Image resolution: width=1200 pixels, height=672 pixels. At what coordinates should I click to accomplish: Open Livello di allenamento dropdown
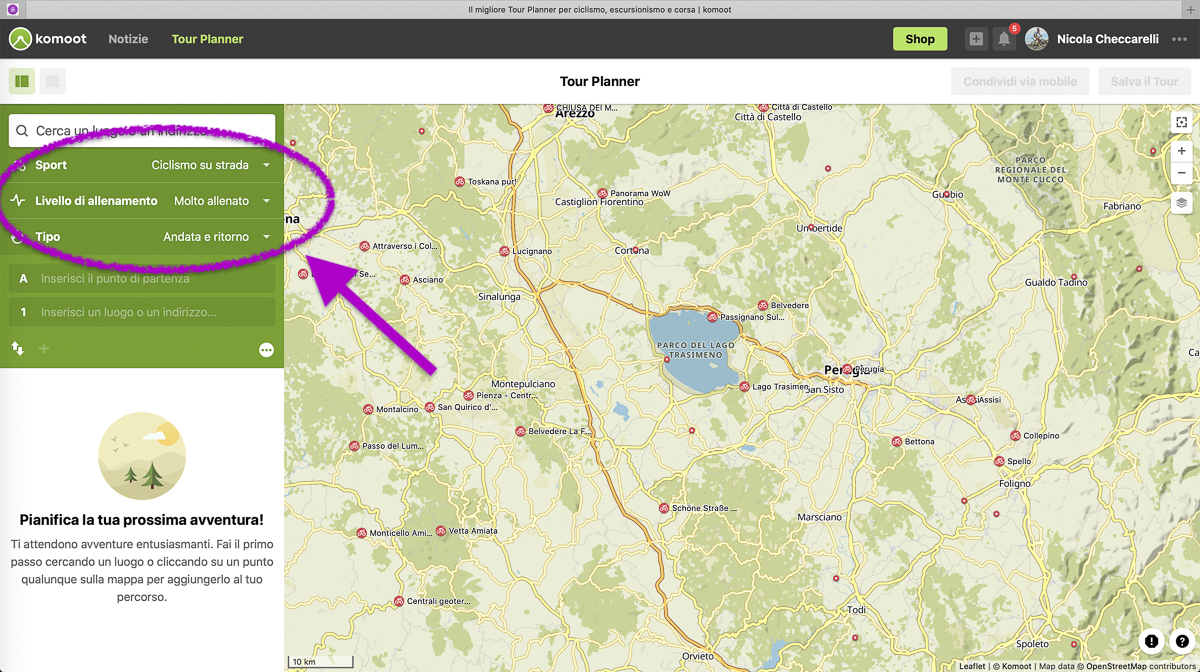[220, 201]
